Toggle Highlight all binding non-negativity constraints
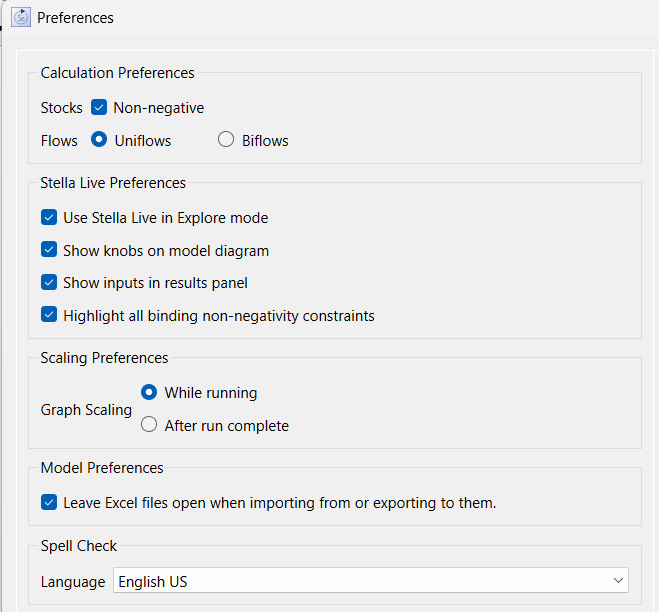659x612 pixels. [x=49, y=315]
